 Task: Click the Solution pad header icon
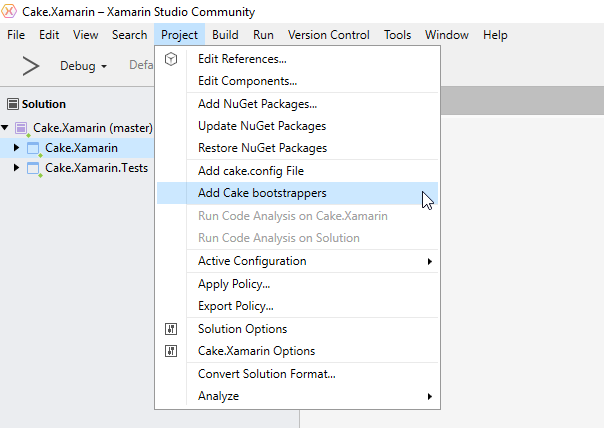tap(13, 103)
